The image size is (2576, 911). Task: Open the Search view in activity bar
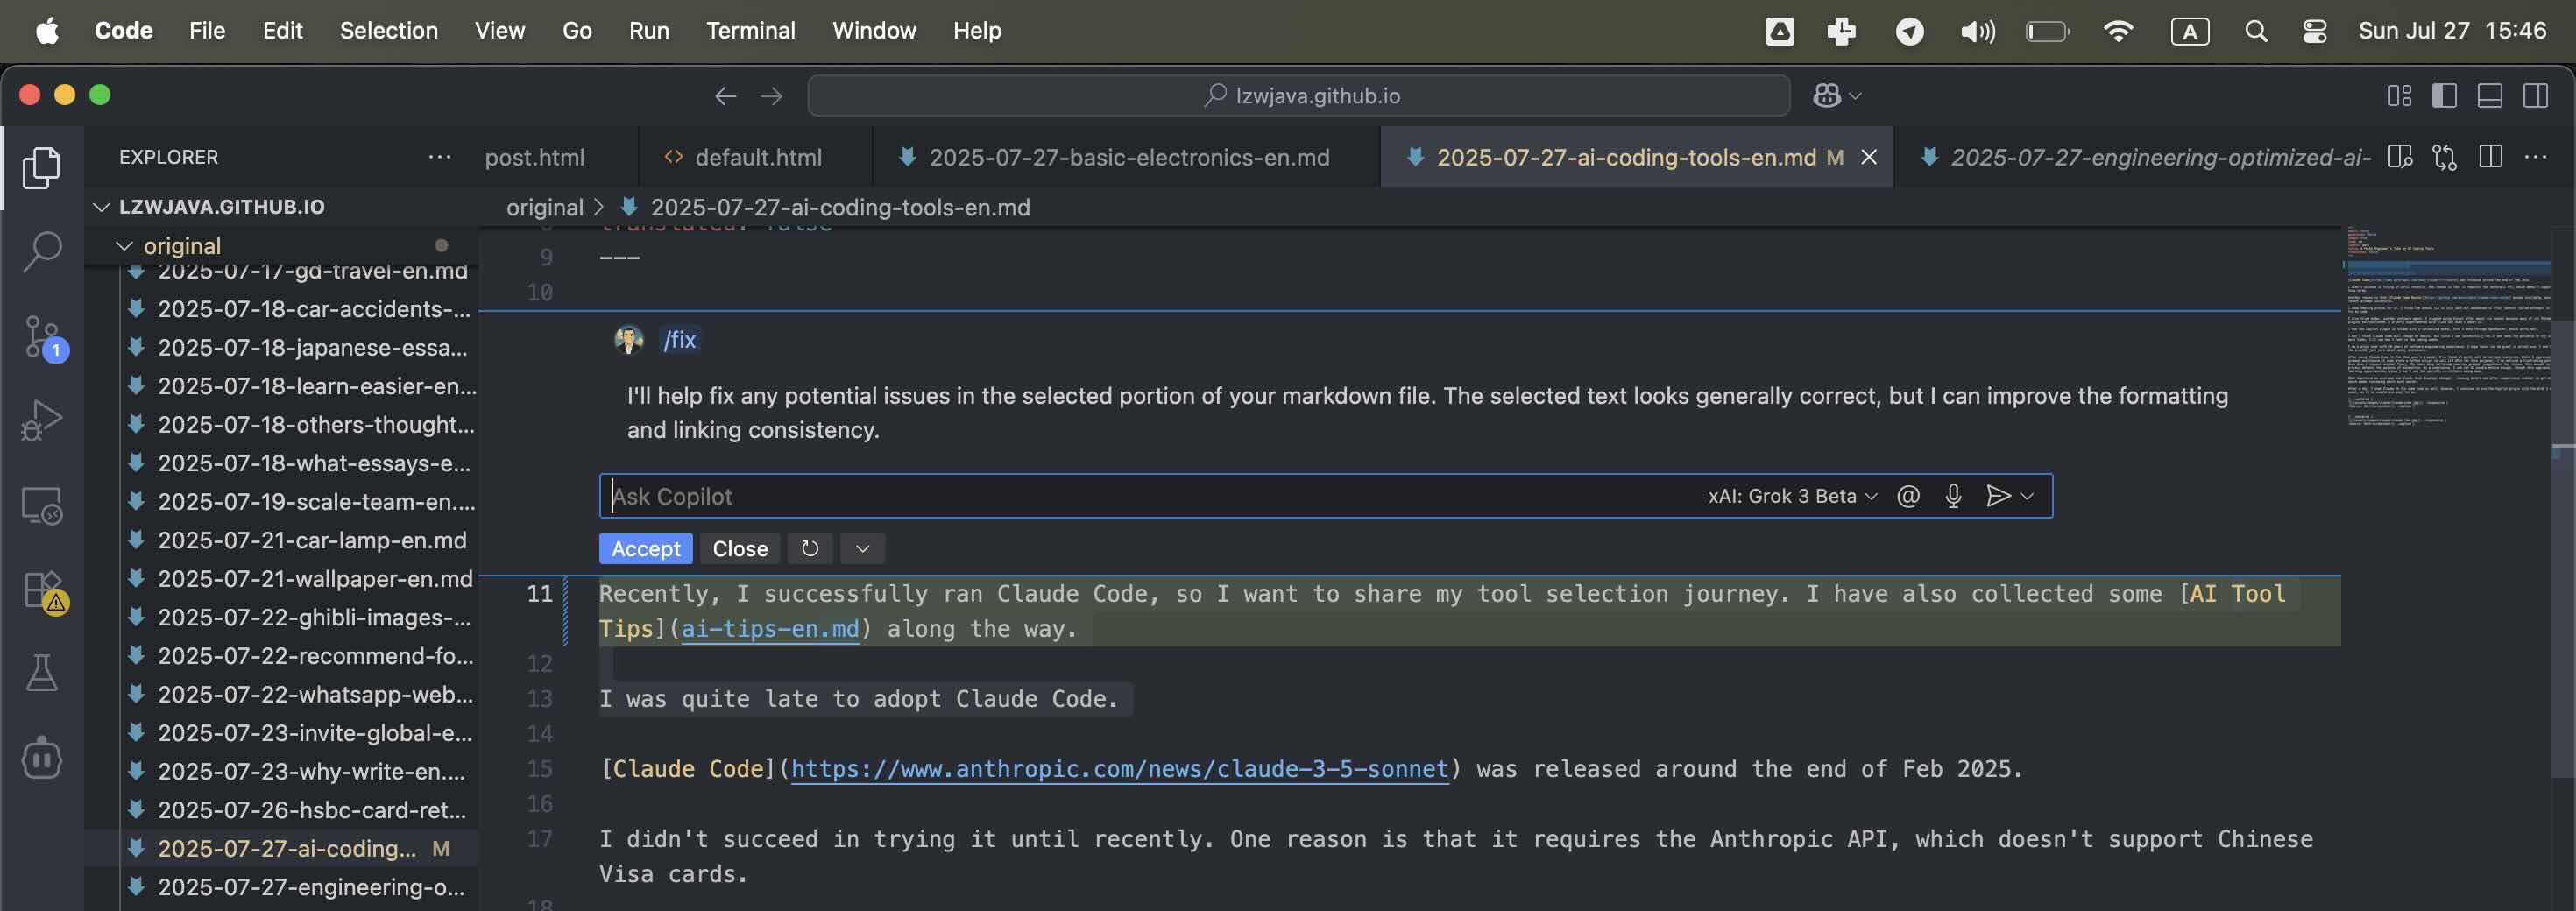(41, 251)
